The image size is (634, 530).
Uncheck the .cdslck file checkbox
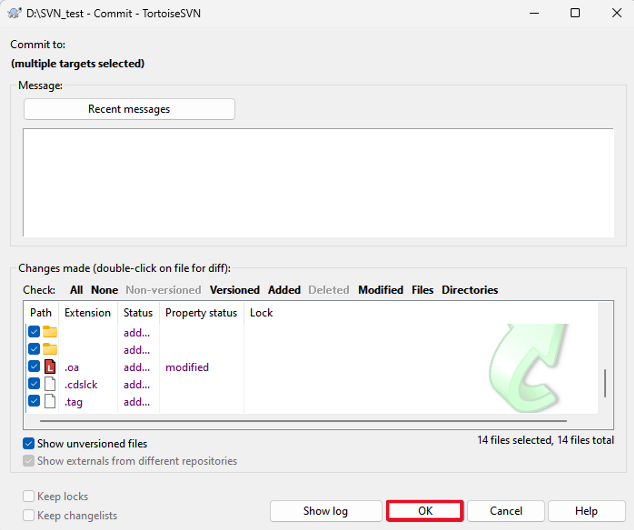coord(34,384)
